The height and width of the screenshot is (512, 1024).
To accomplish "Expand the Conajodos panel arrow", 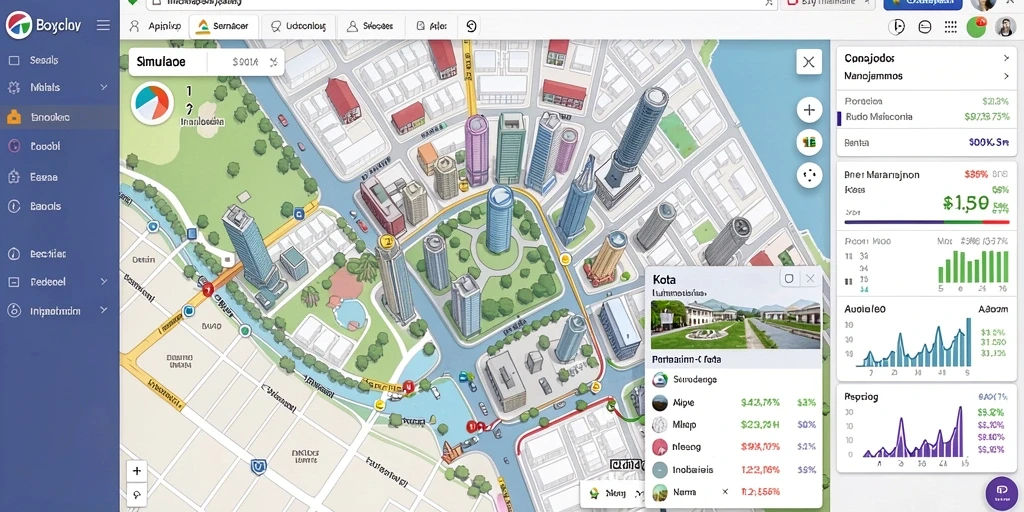I will coord(1006,58).
